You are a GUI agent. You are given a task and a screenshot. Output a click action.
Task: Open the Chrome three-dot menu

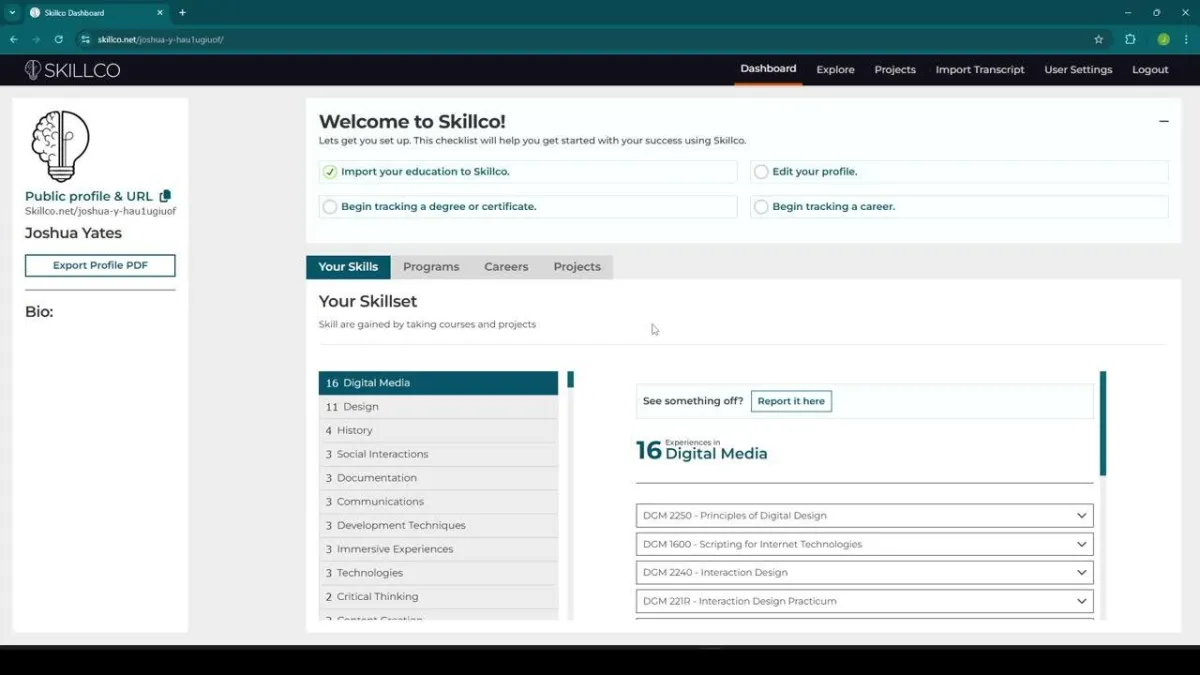point(1187,40)
